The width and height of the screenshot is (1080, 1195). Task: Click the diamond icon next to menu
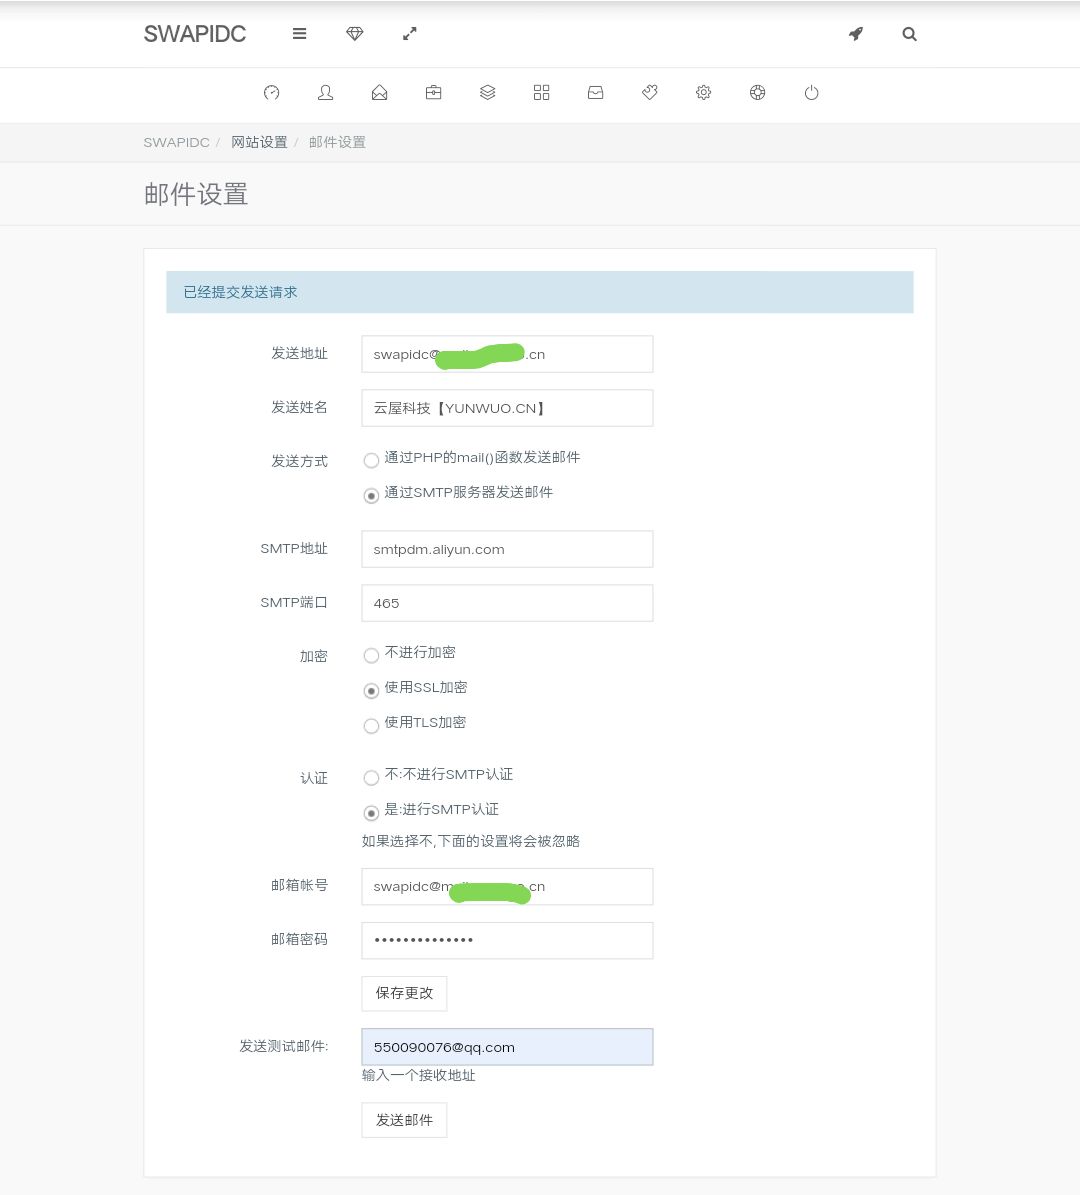tap(354, 33)
